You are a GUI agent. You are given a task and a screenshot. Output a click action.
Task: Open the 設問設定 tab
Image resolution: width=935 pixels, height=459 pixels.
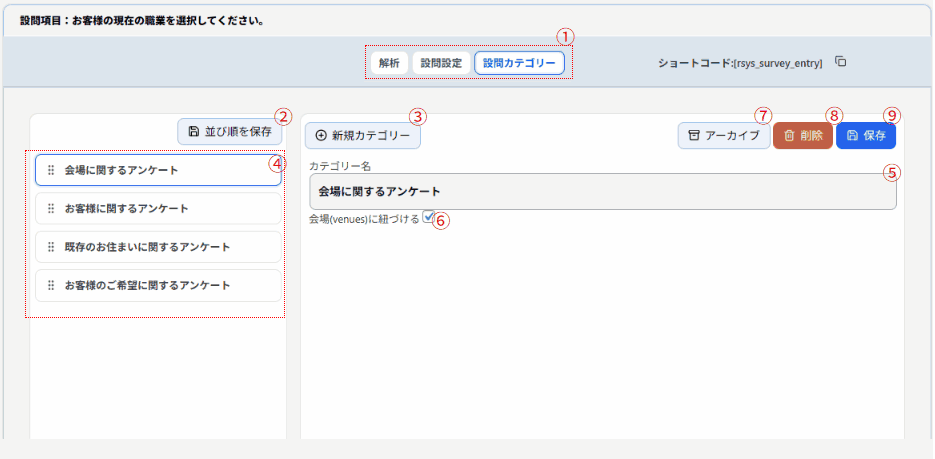coord(440,62)
